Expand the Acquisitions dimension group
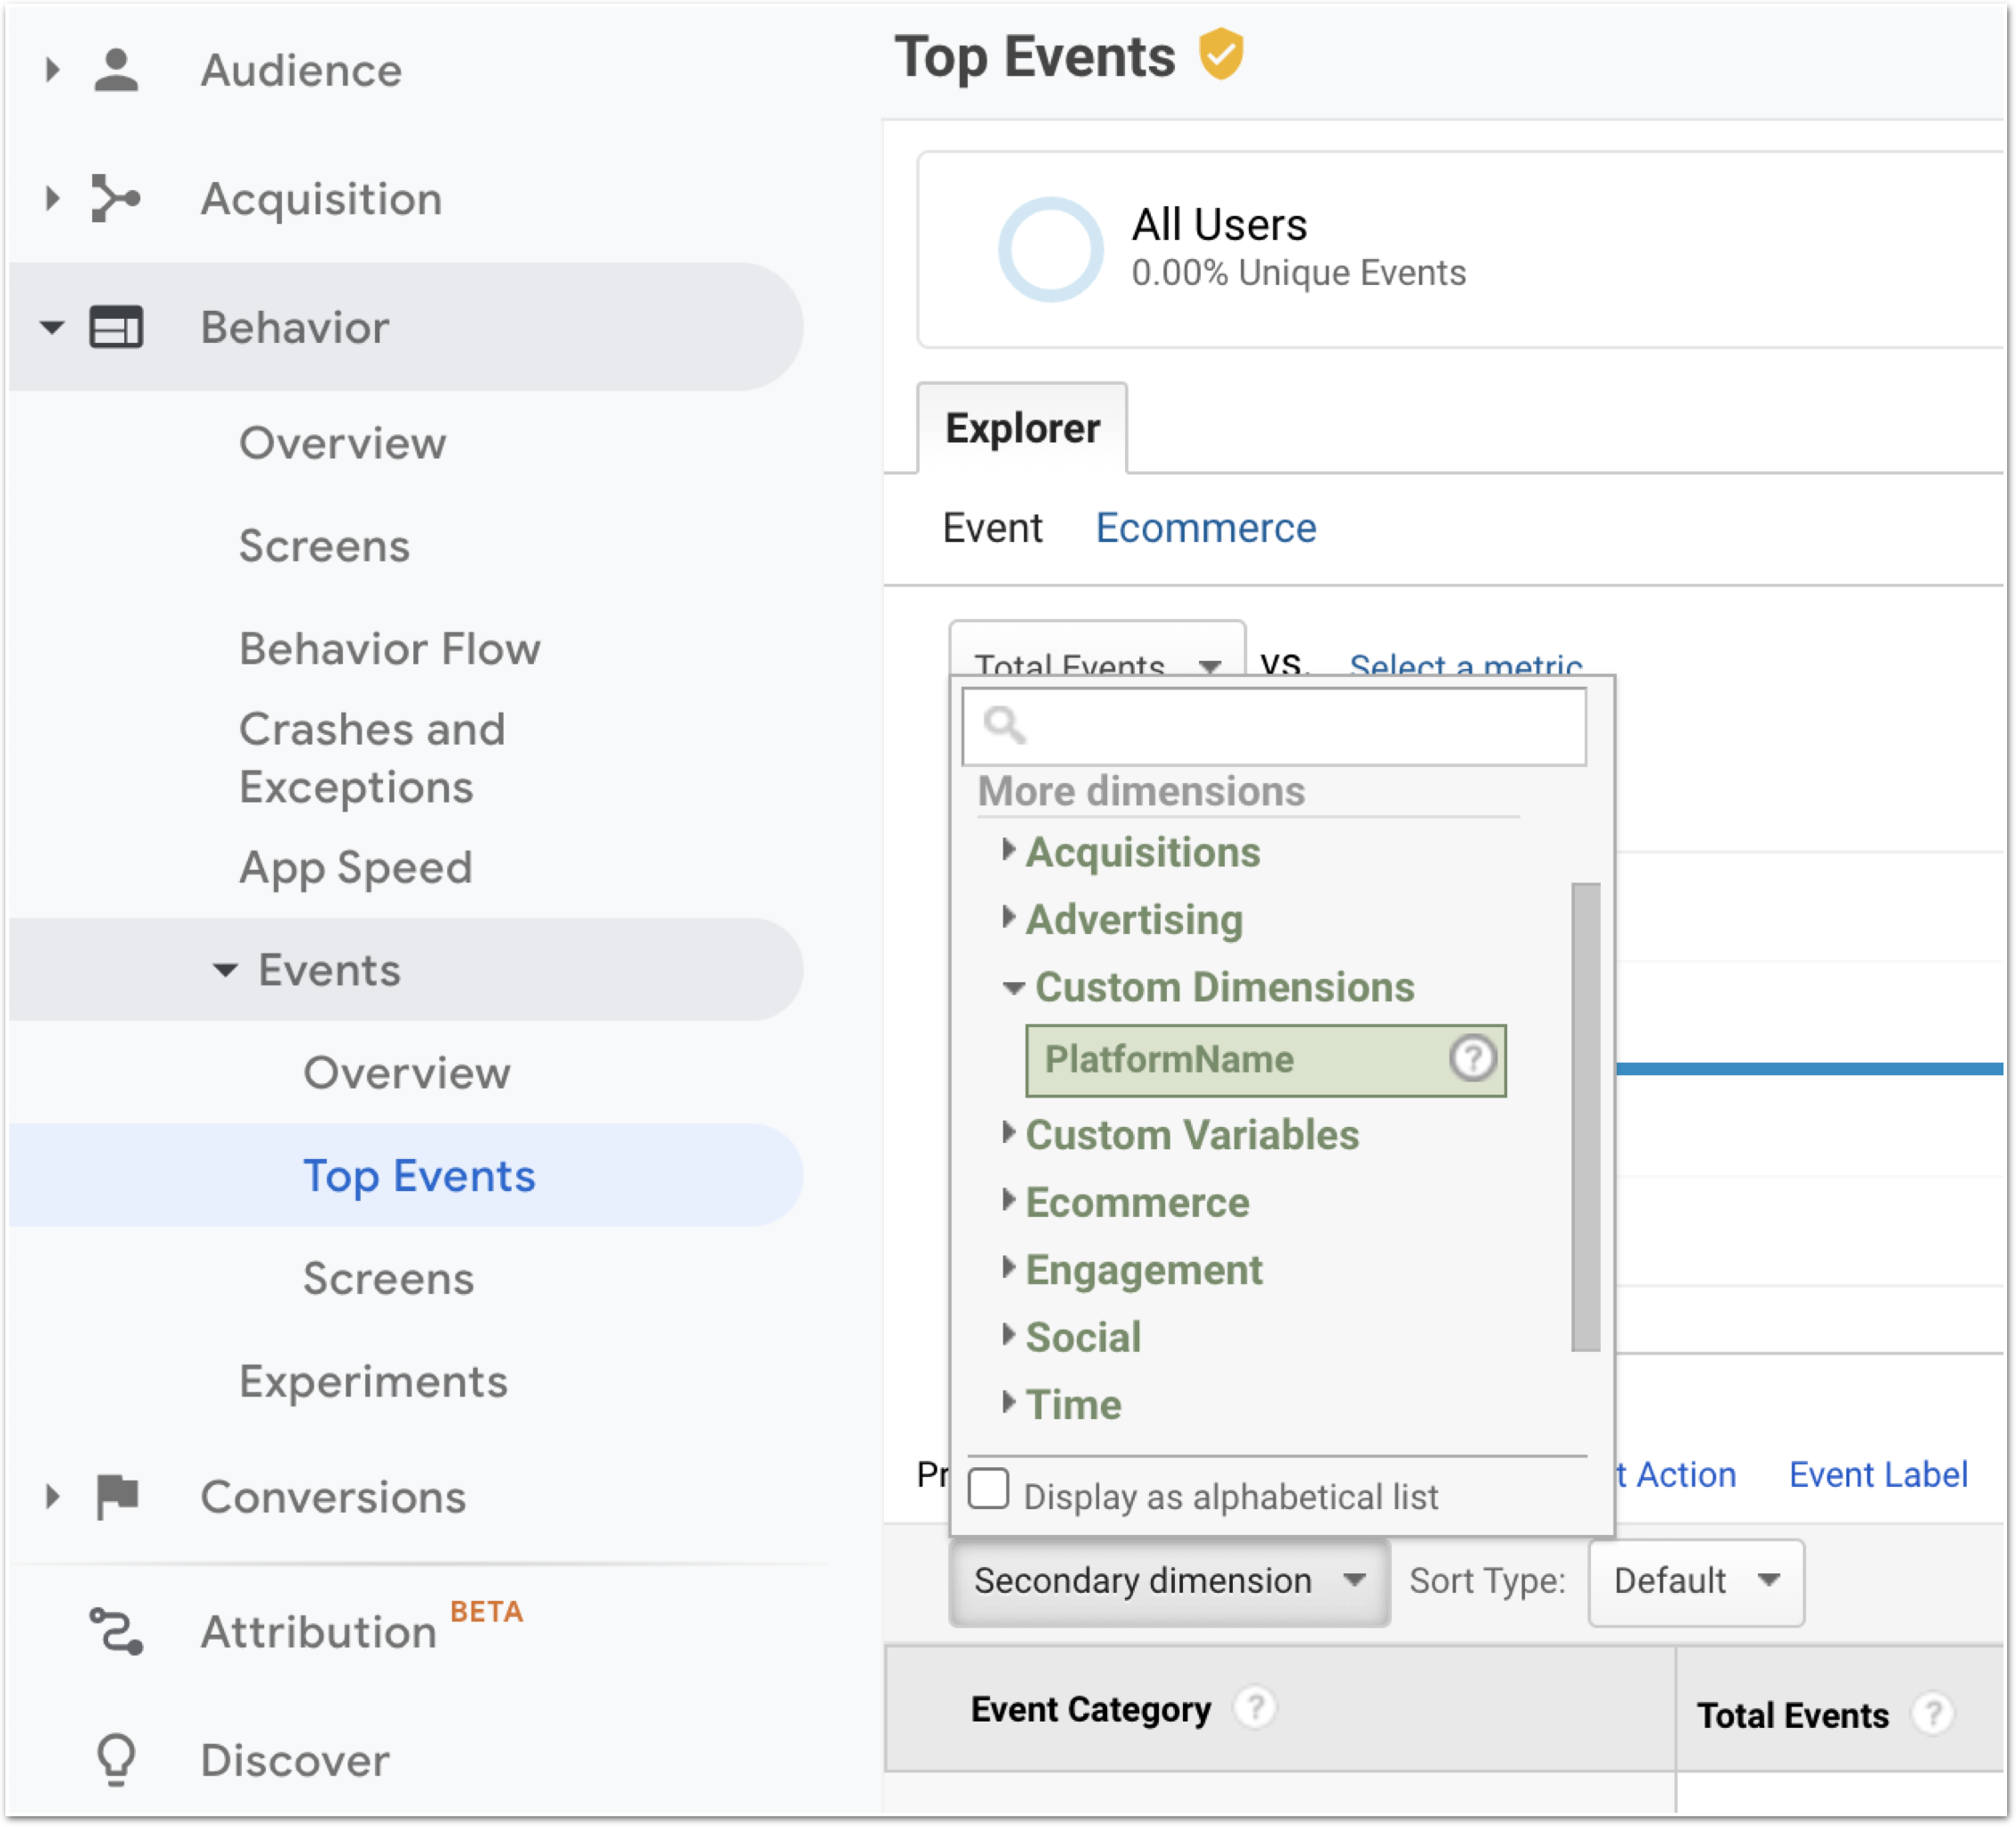This screenshot has height=1827, width=2016. (x=1008, y=850)
